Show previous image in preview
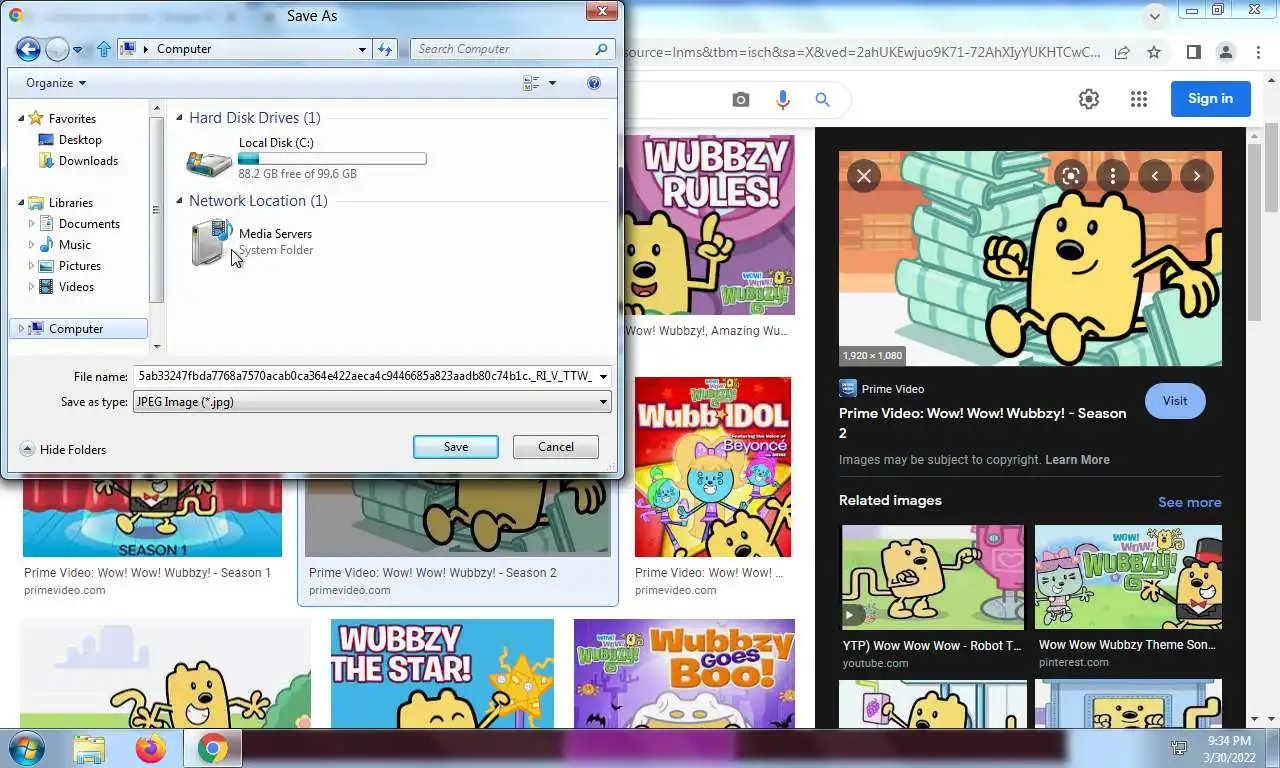Image resolution: width=1280 pixels, height=768 pixels. pos(1155,176)
